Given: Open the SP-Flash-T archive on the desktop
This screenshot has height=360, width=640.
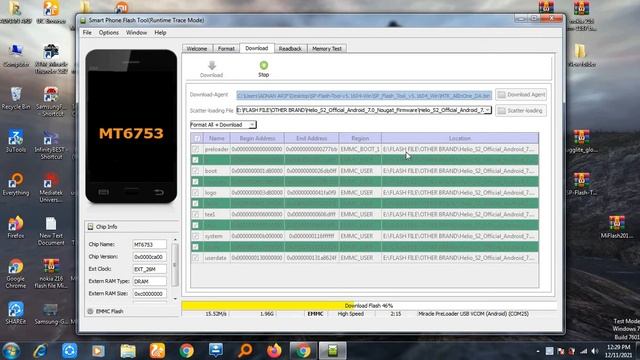Looking at the screenshot, I should pos(581,184).
